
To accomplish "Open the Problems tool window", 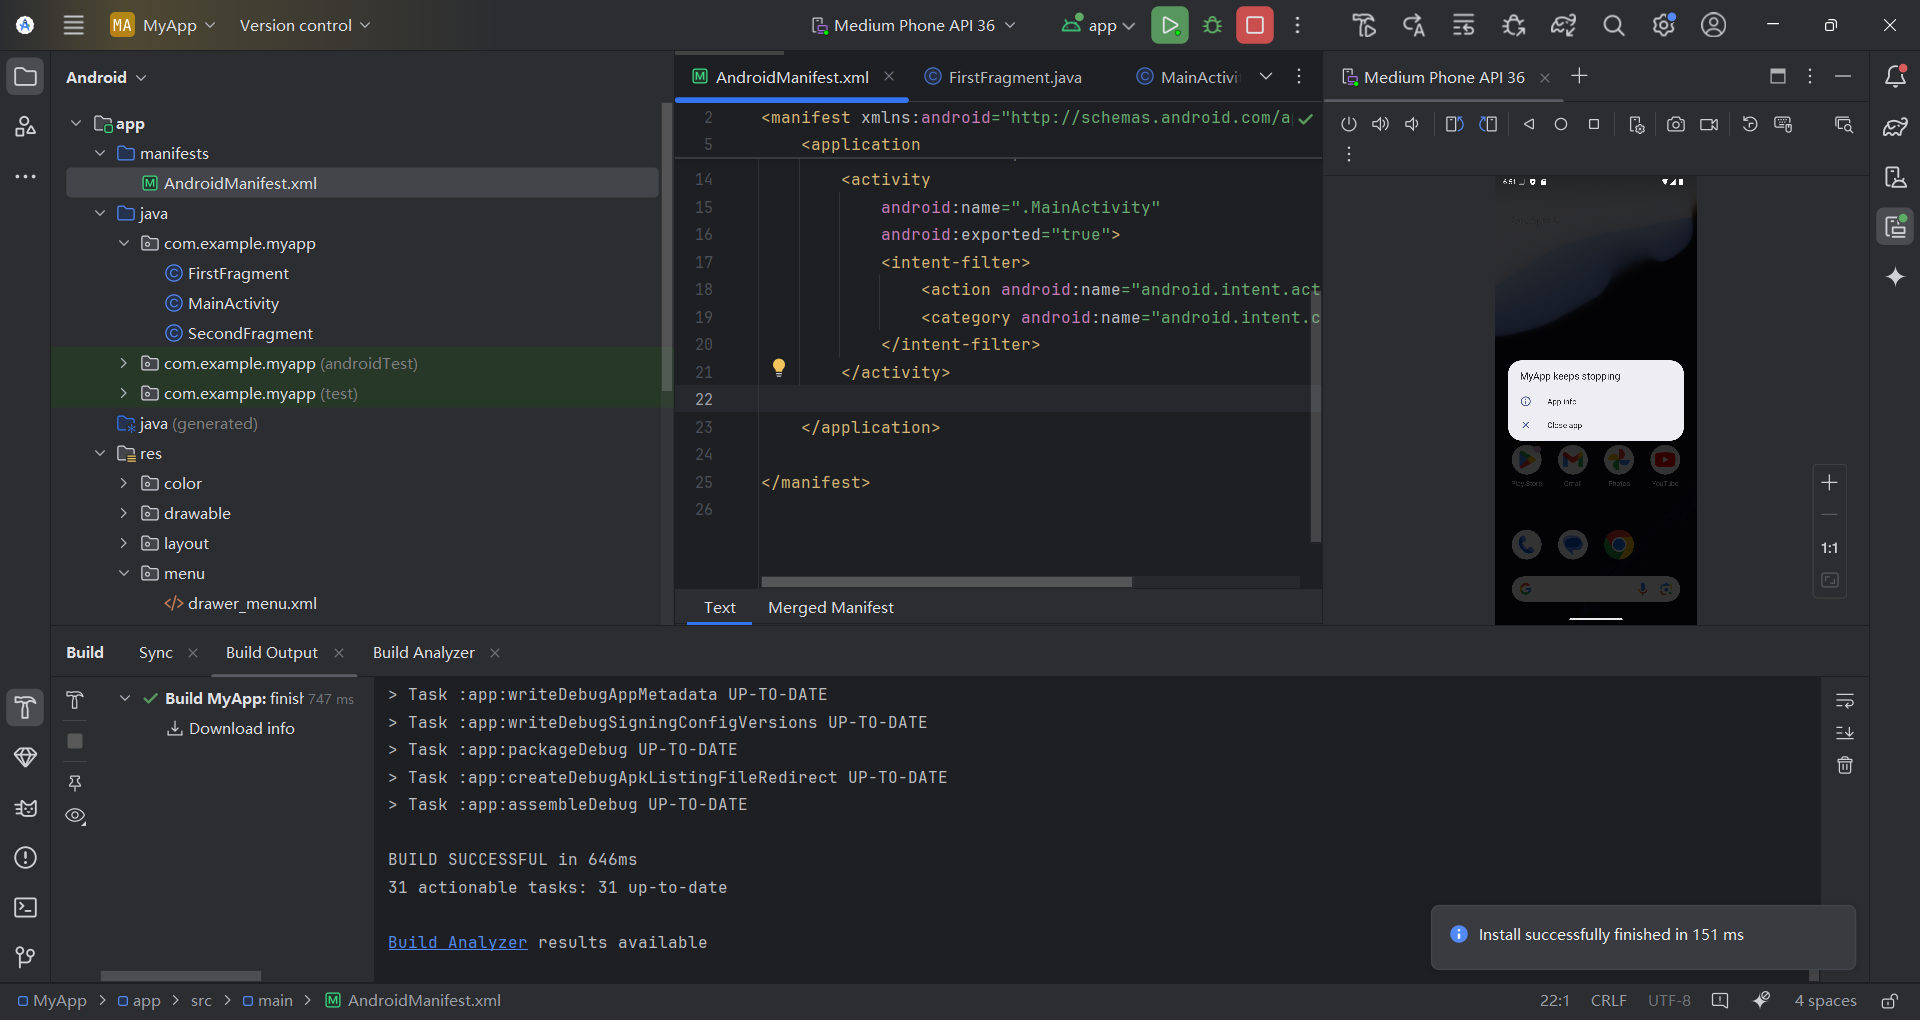I will pos(25,858).
